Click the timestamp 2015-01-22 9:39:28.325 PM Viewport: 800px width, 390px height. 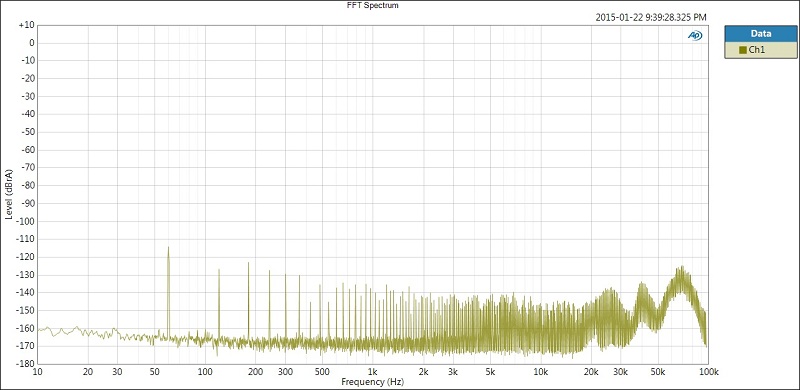click(x=651, y=17)
